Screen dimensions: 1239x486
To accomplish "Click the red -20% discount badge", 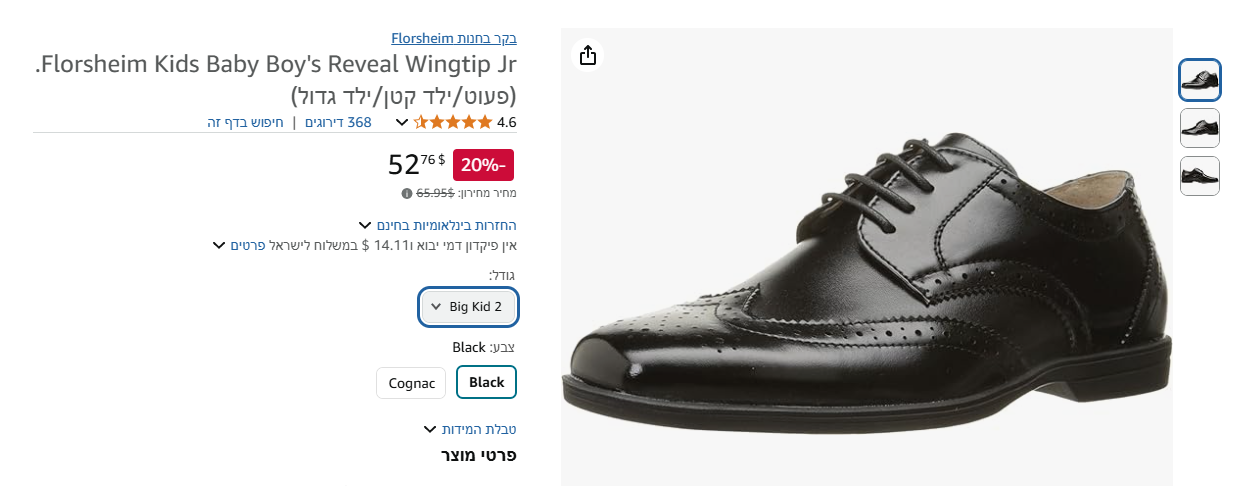I will click(x=483, y=164).
